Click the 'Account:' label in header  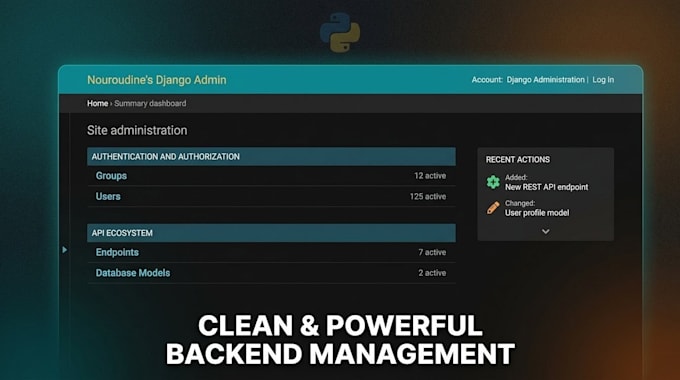coord(487,80)
